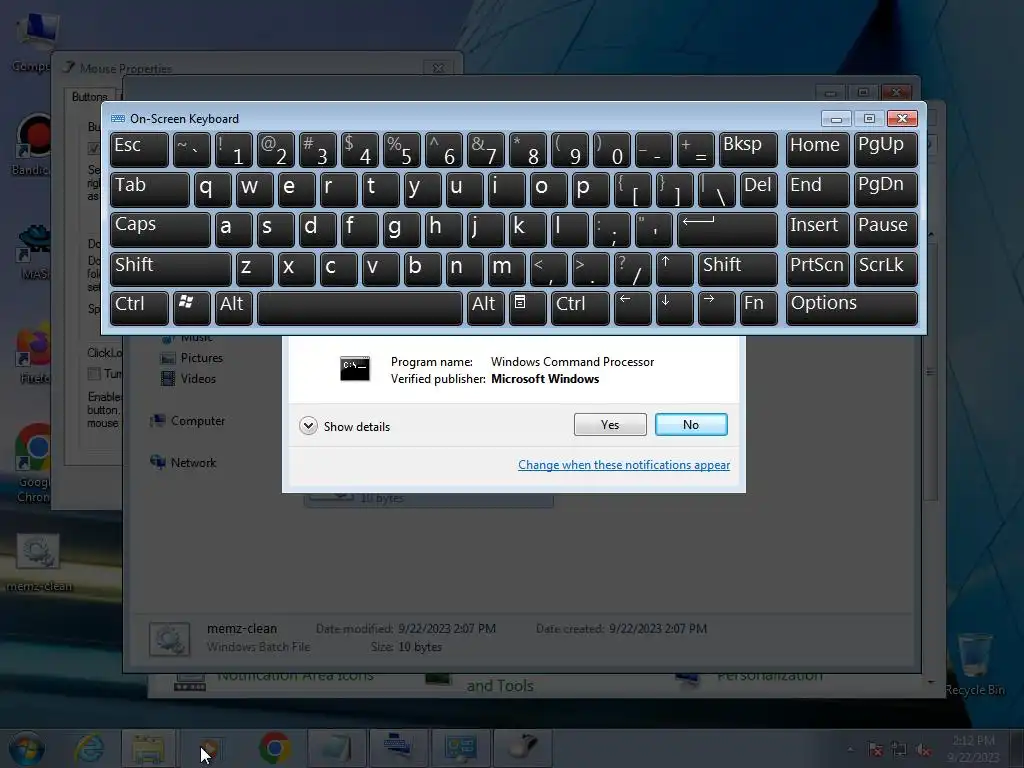Image resolution: width=1024 pixels, height=768 pixels.
Task: Toggle the left Alt key
Action: pos(233,308)
